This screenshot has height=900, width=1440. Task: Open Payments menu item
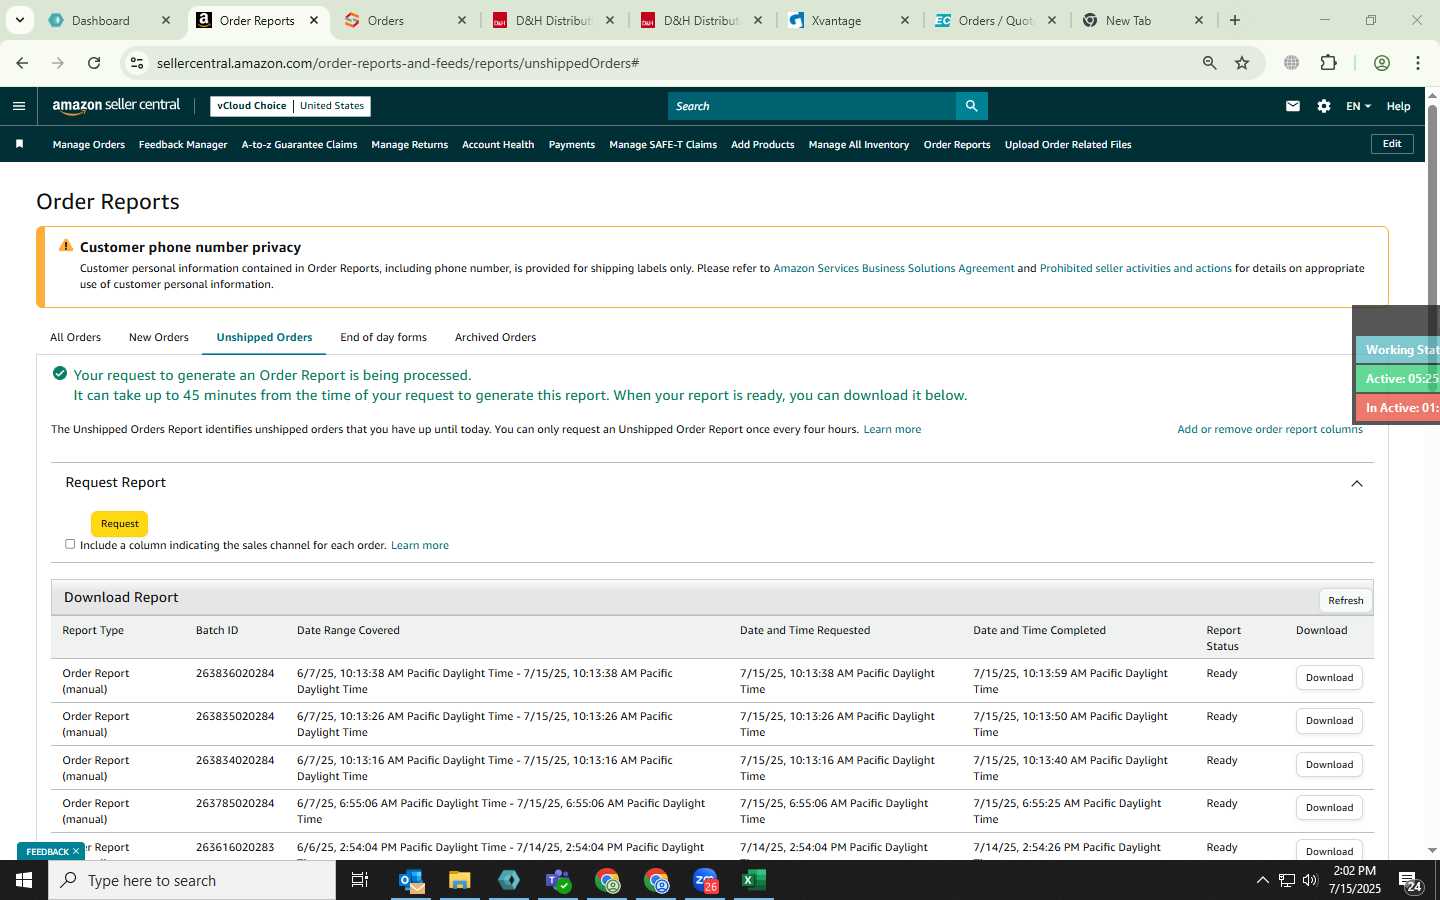tap(572, 145)
